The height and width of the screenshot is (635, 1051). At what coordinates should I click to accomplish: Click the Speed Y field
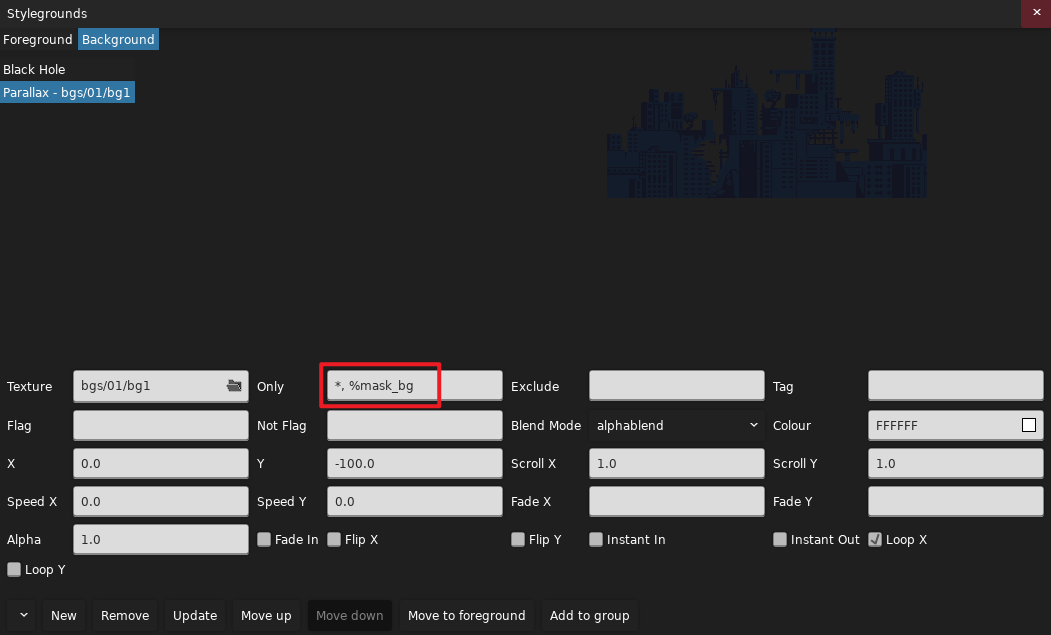coord(414,502)
